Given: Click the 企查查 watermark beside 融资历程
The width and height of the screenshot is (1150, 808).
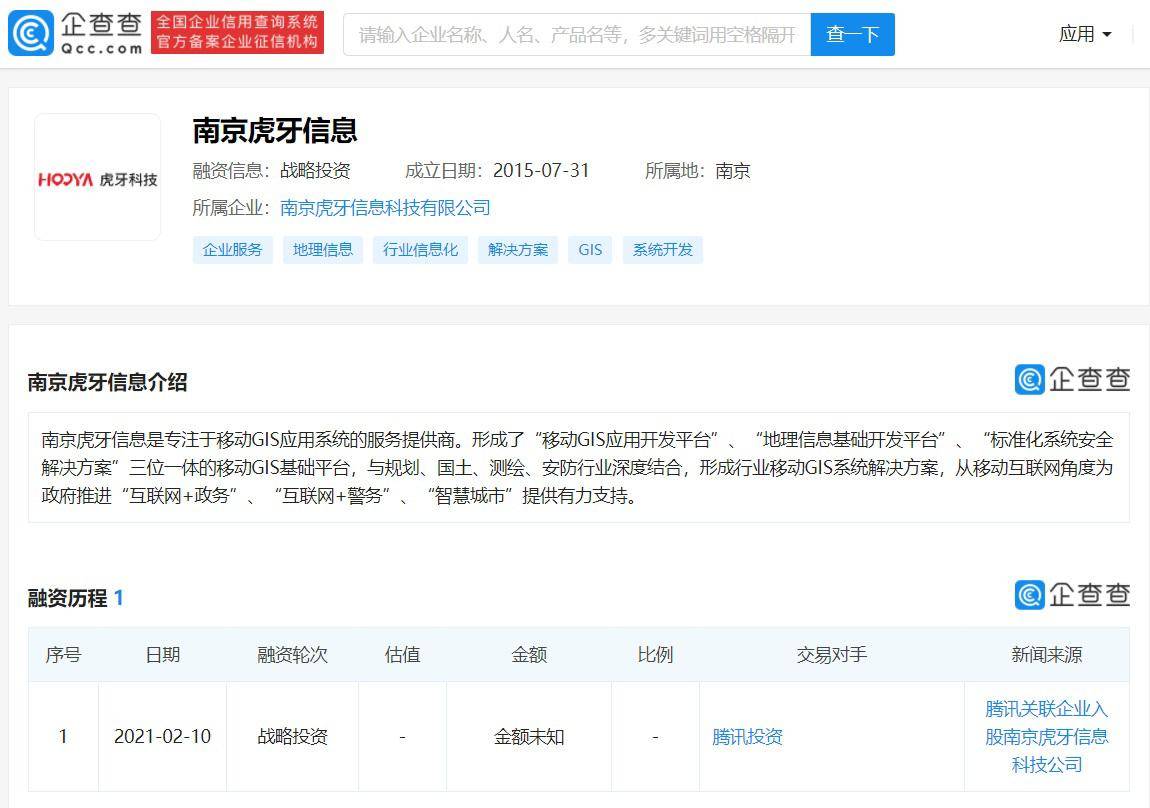Looking at the screenshot, I should (1071, 594).
